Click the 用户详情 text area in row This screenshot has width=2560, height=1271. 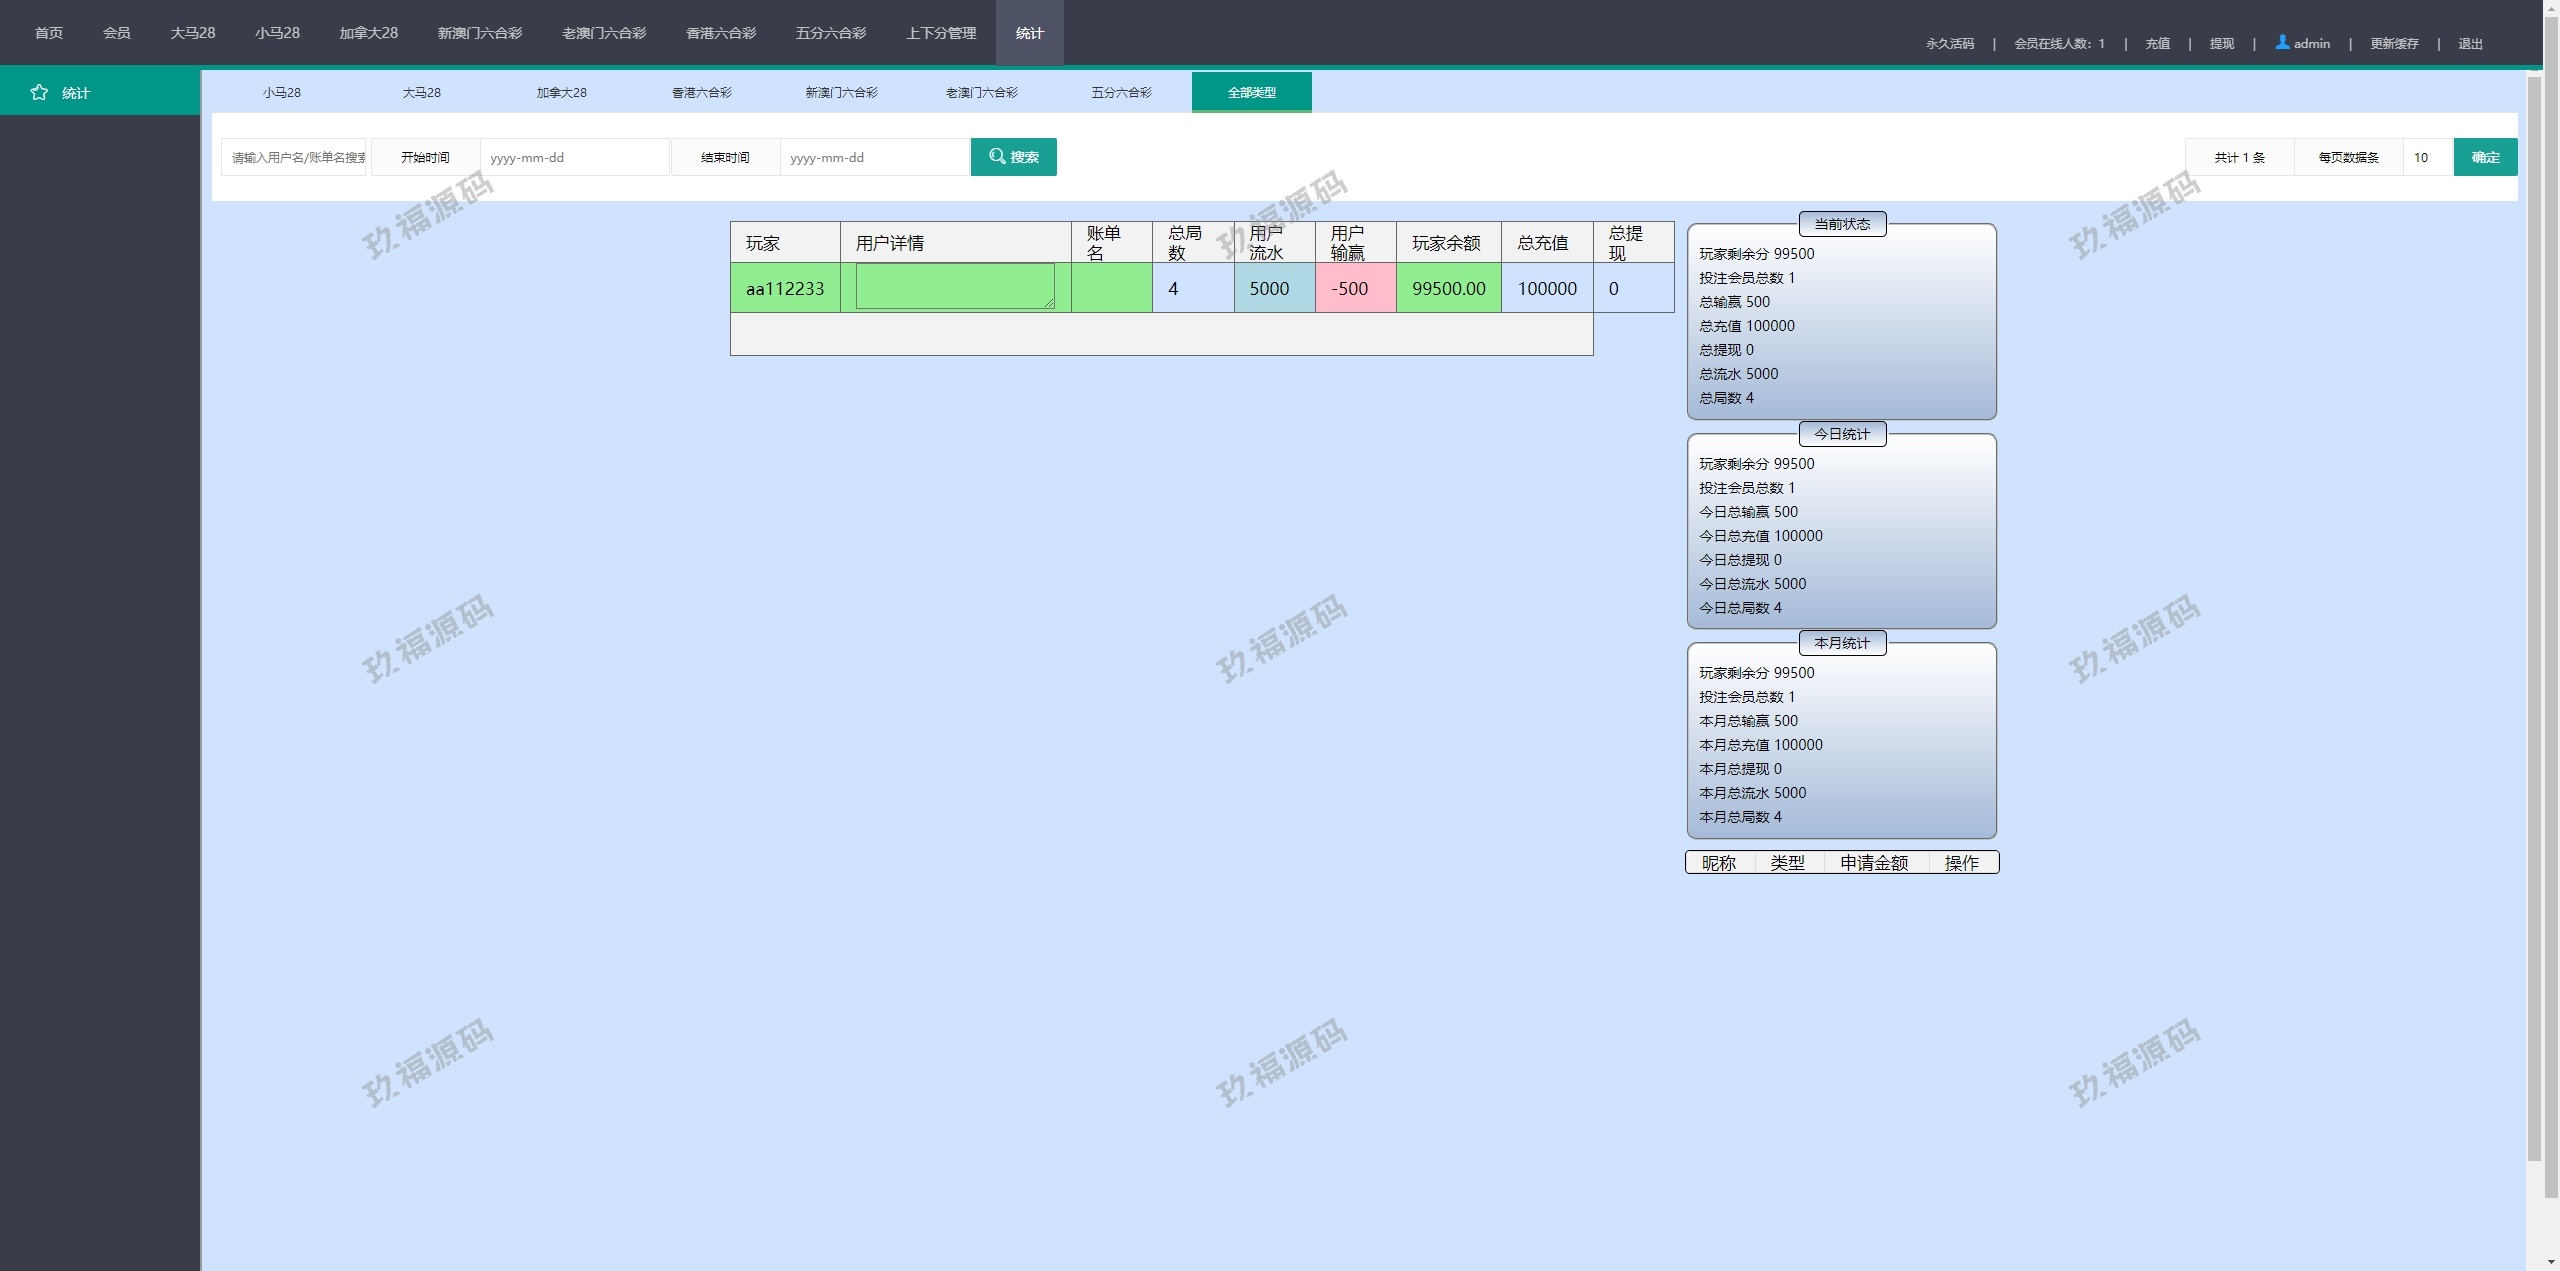(x=954, y=286)
